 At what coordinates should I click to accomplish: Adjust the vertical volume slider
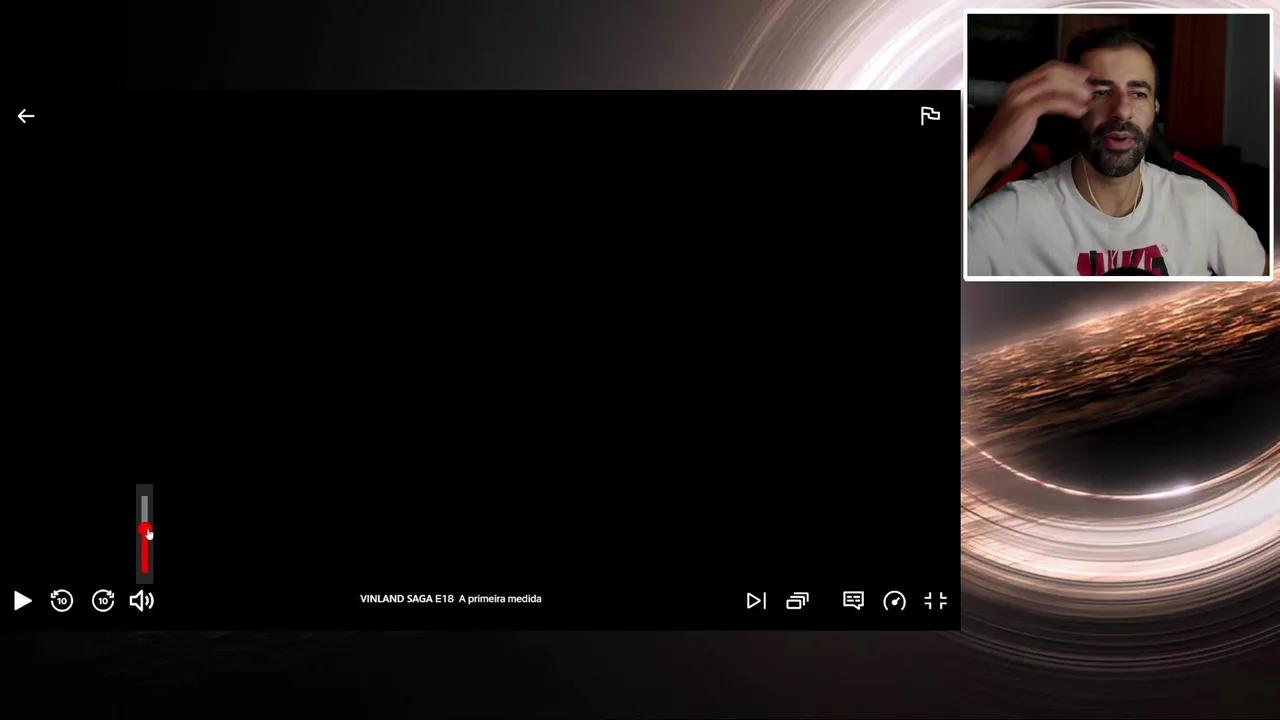(x=144, y=534)
